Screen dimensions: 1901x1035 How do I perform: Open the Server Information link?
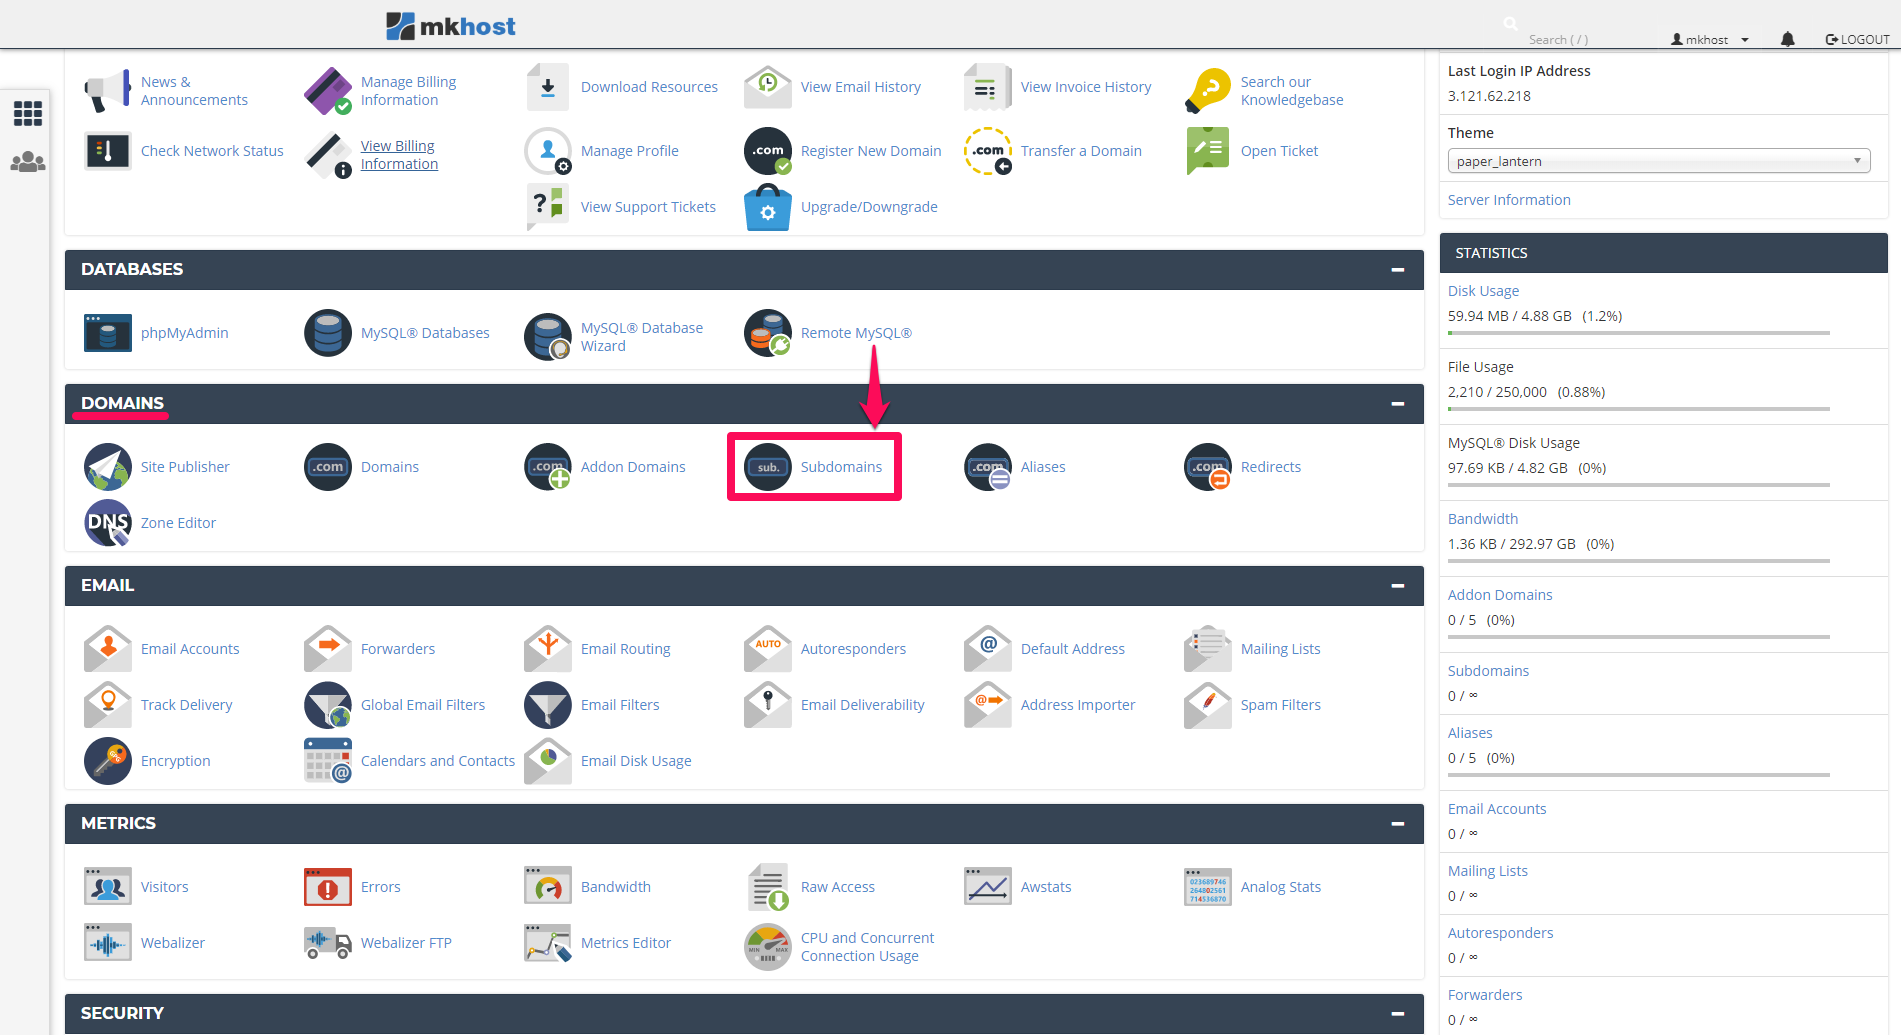click(1508, 200)
